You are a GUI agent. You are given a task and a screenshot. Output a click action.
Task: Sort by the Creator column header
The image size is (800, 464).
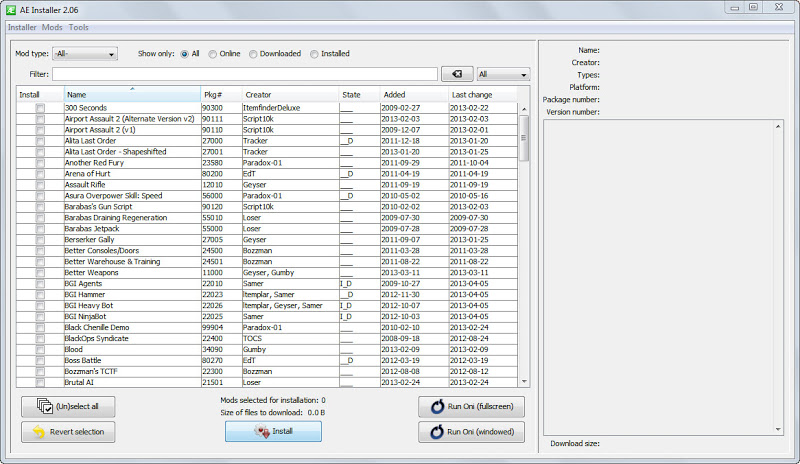point(290,94)
